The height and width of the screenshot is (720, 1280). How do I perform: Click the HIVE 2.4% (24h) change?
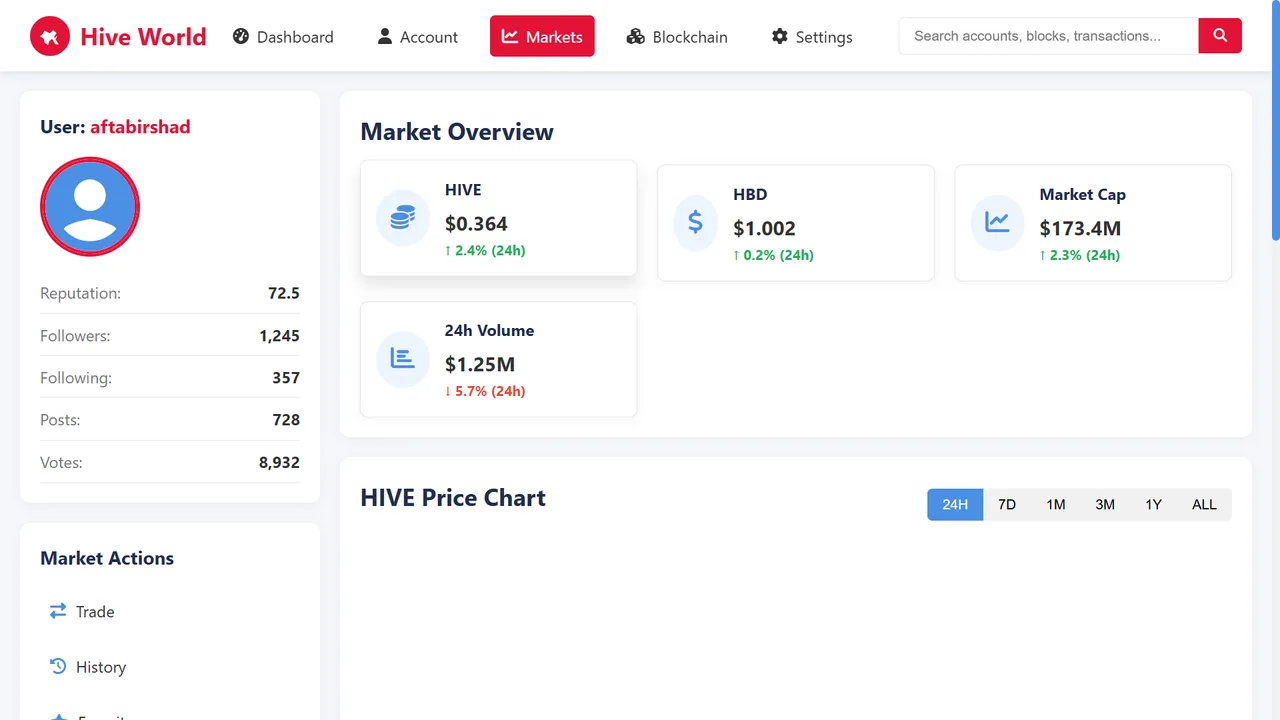point(485,251)
